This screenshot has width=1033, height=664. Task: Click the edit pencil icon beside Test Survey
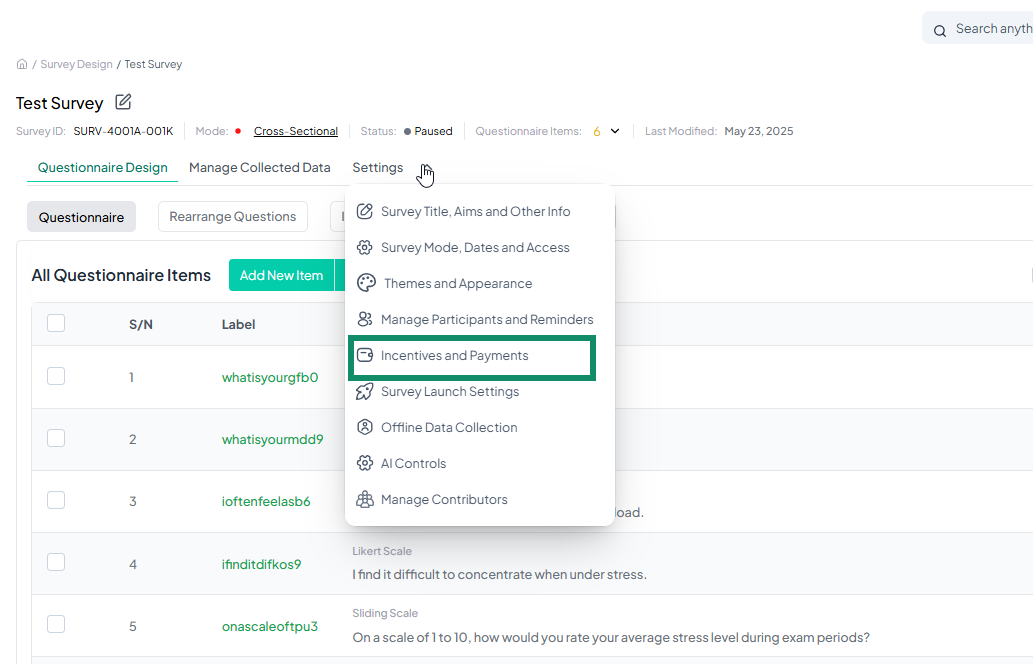(123, 102)
